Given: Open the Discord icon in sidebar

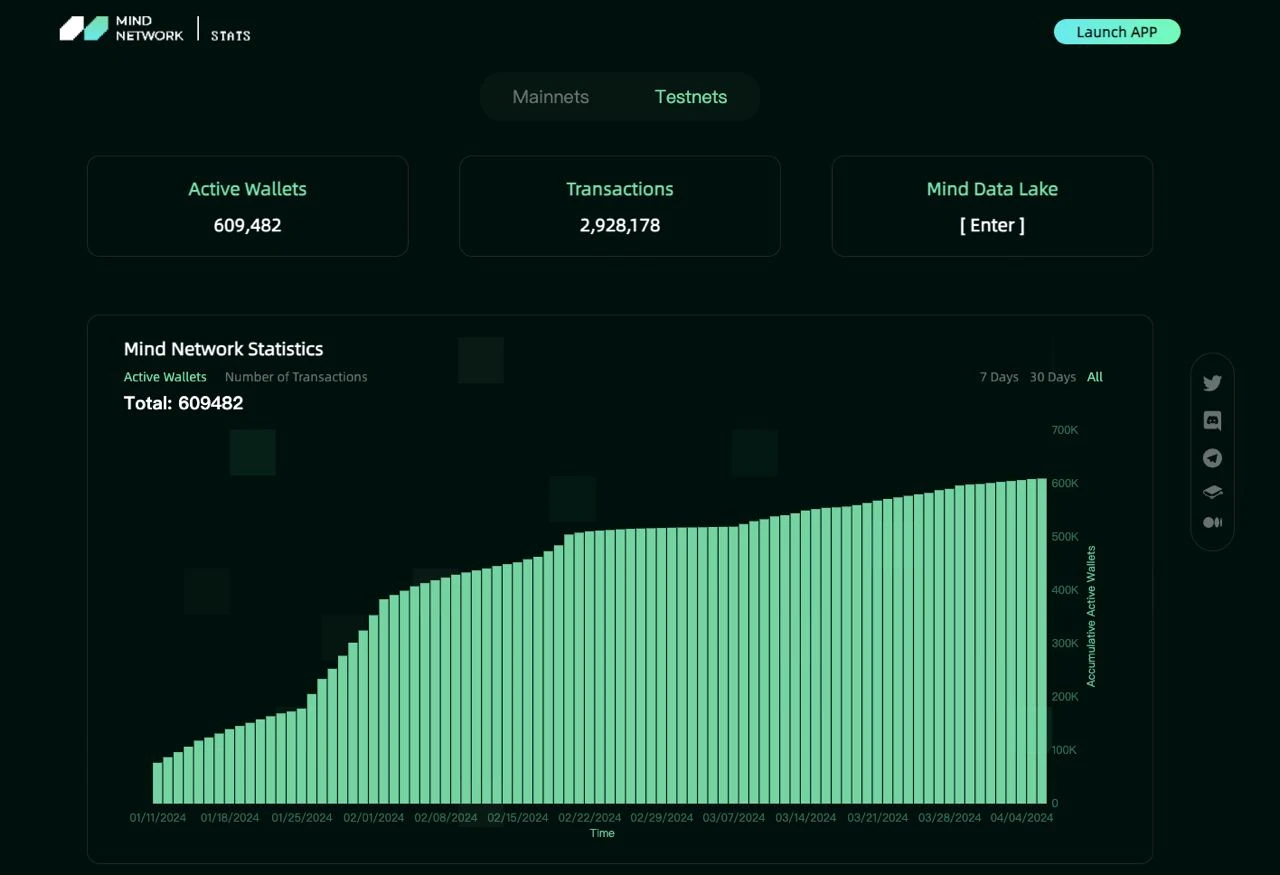Looking at the screenshot, I should pos(1212,421).
